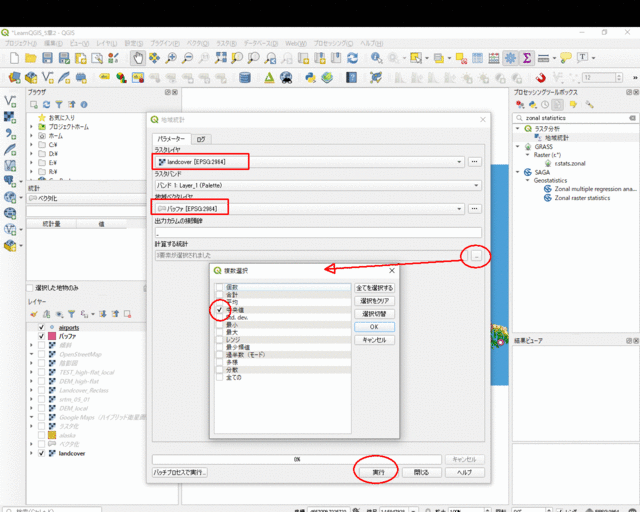Switch to the パラメーター tab
The height and width of the screenshot is (512, 640).
point(171,139)
